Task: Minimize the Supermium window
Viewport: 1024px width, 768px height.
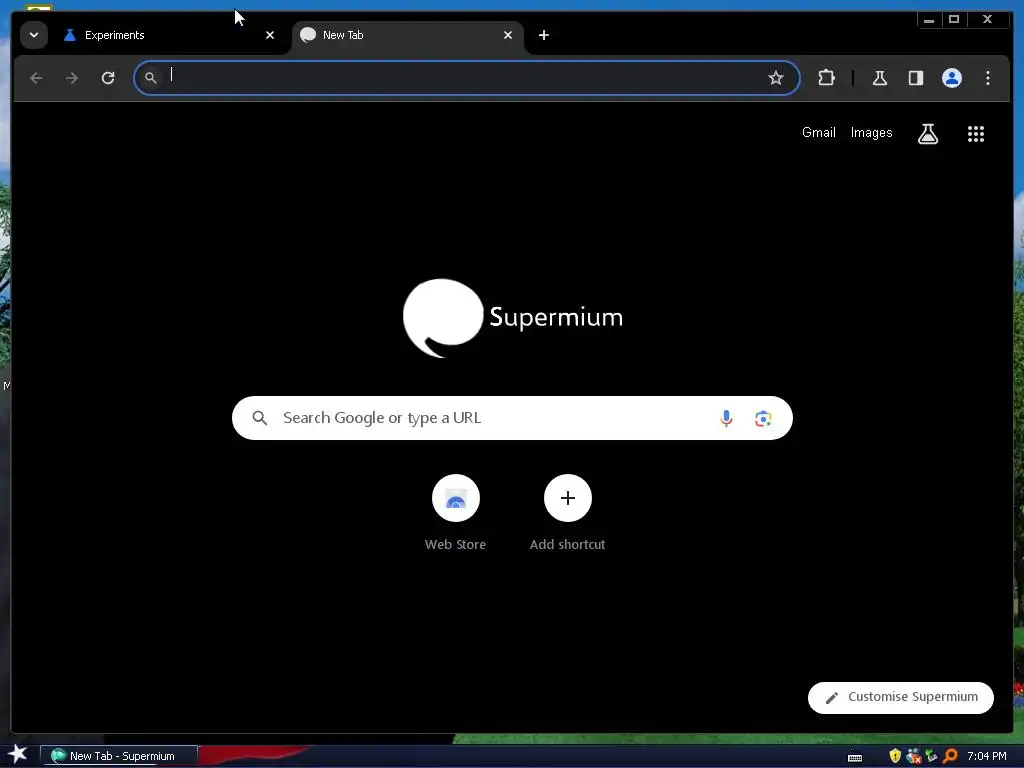Action: click(x=929, y=20)
